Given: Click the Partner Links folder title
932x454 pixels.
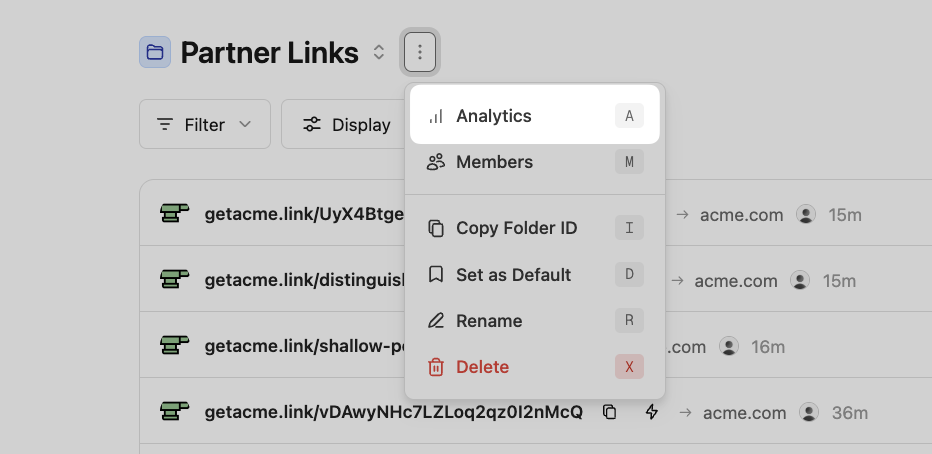Looking at the screenshot, I should (x=269, y=53).
